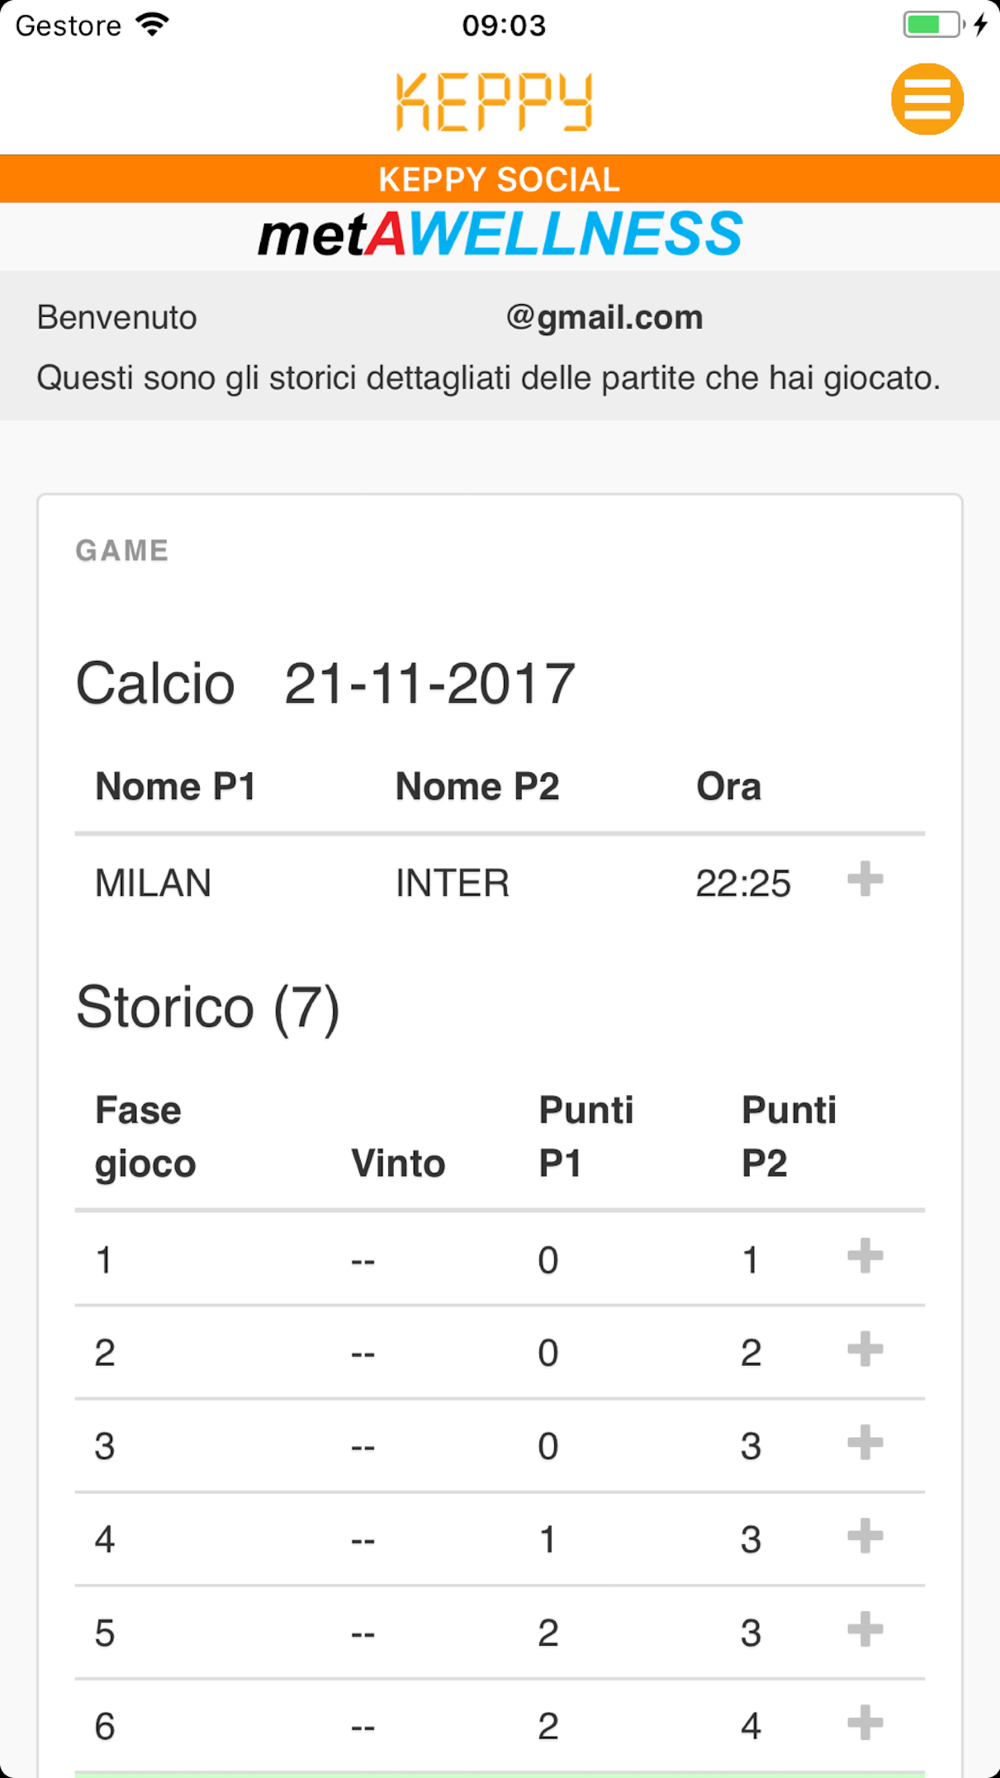Tap the Punti P2 column header

point(788,1137)
